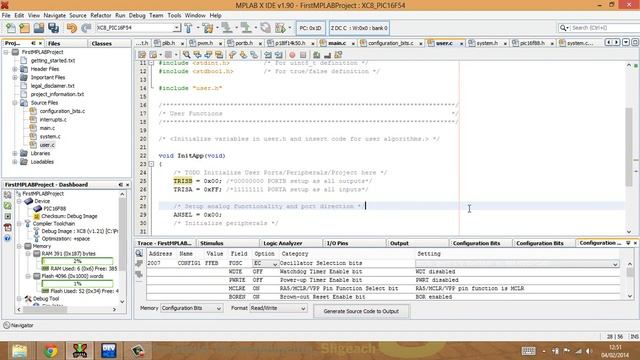Click the New Project toolbar icon
Image resolution: width=640 pixels, height=360 pixels.
tap(24, 28)
